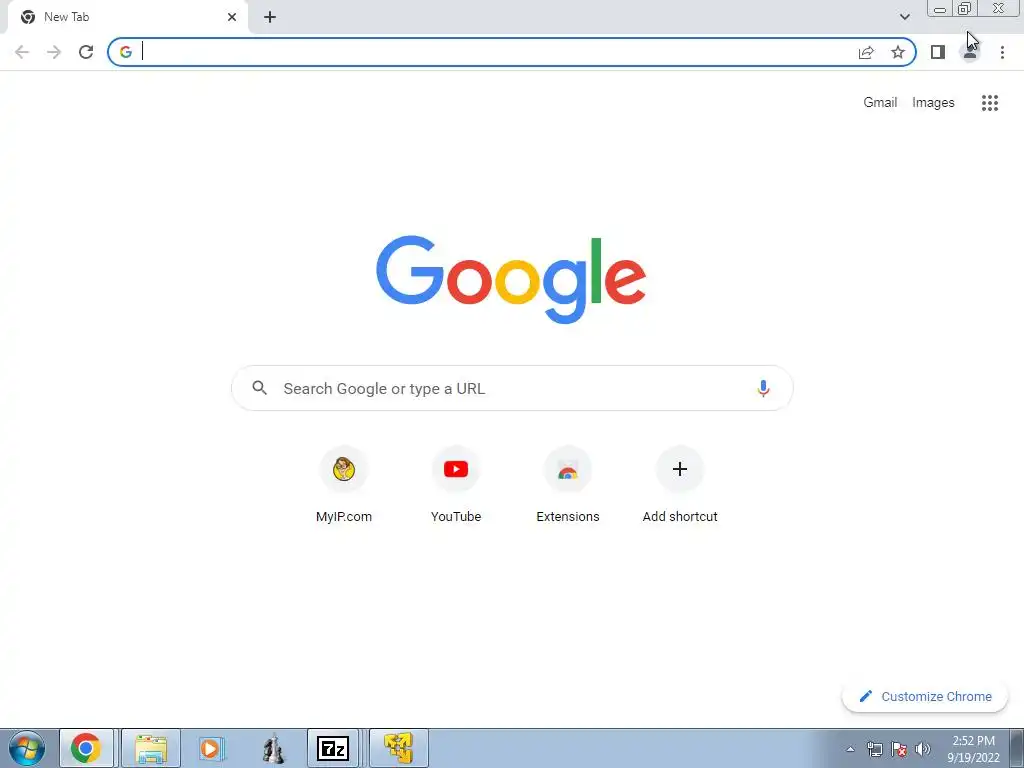The height and width of the screenshot is (768, 1024).
Task: Open Chrome three-dot menu
Action: (x=1002, y=52)
